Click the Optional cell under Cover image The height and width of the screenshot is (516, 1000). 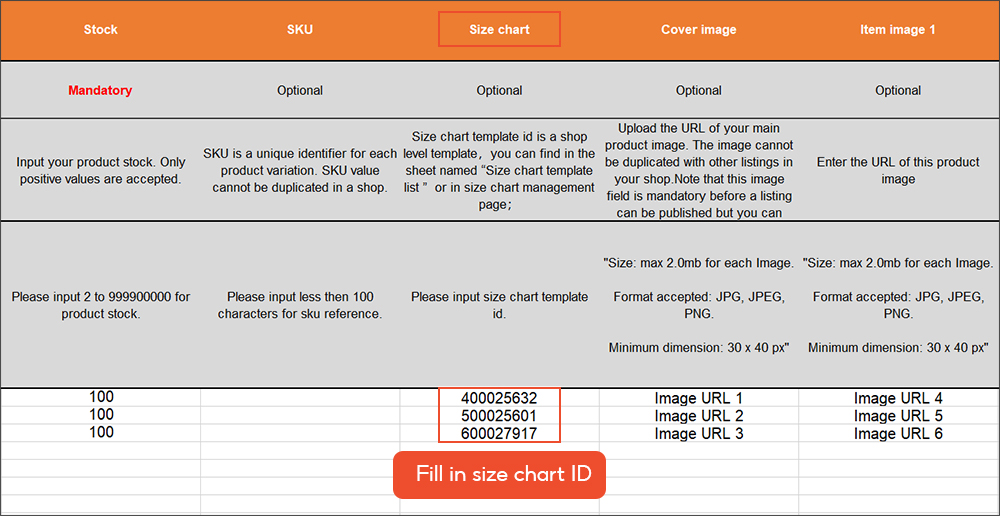[x=698, y=91]
